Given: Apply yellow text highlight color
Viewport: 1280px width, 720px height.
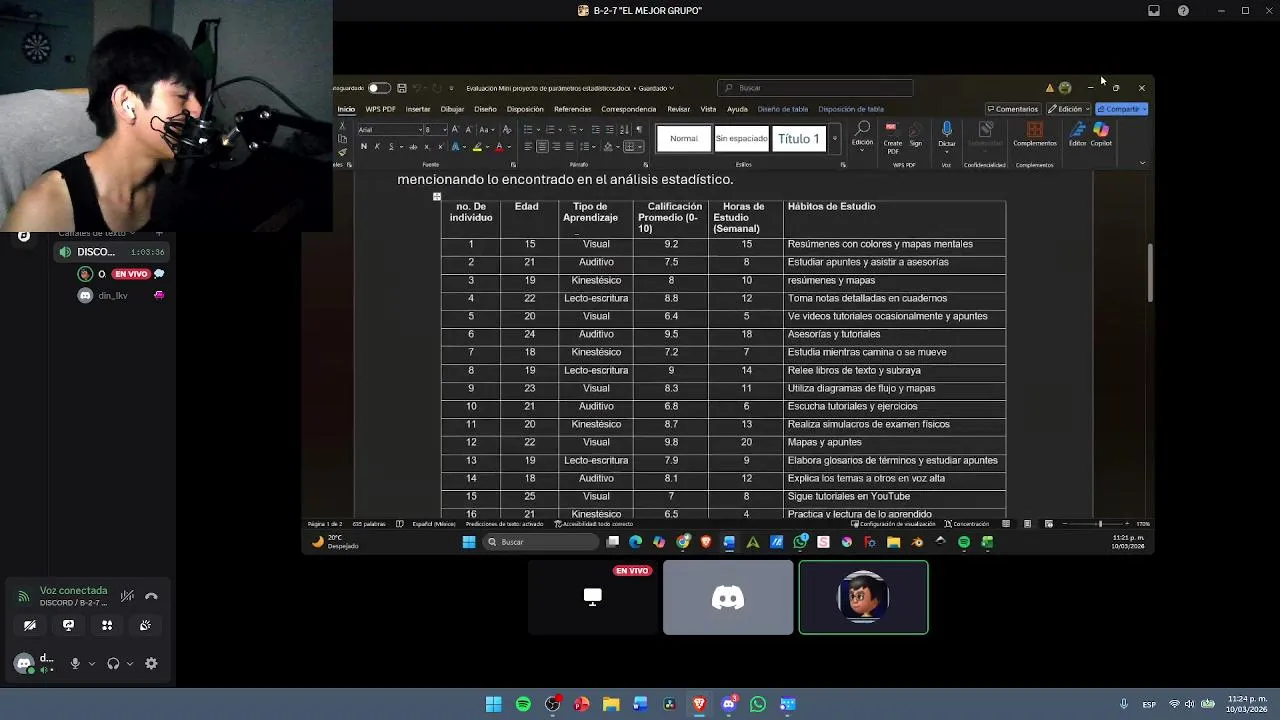Looking at the screenshot, I should pos(477,147).
